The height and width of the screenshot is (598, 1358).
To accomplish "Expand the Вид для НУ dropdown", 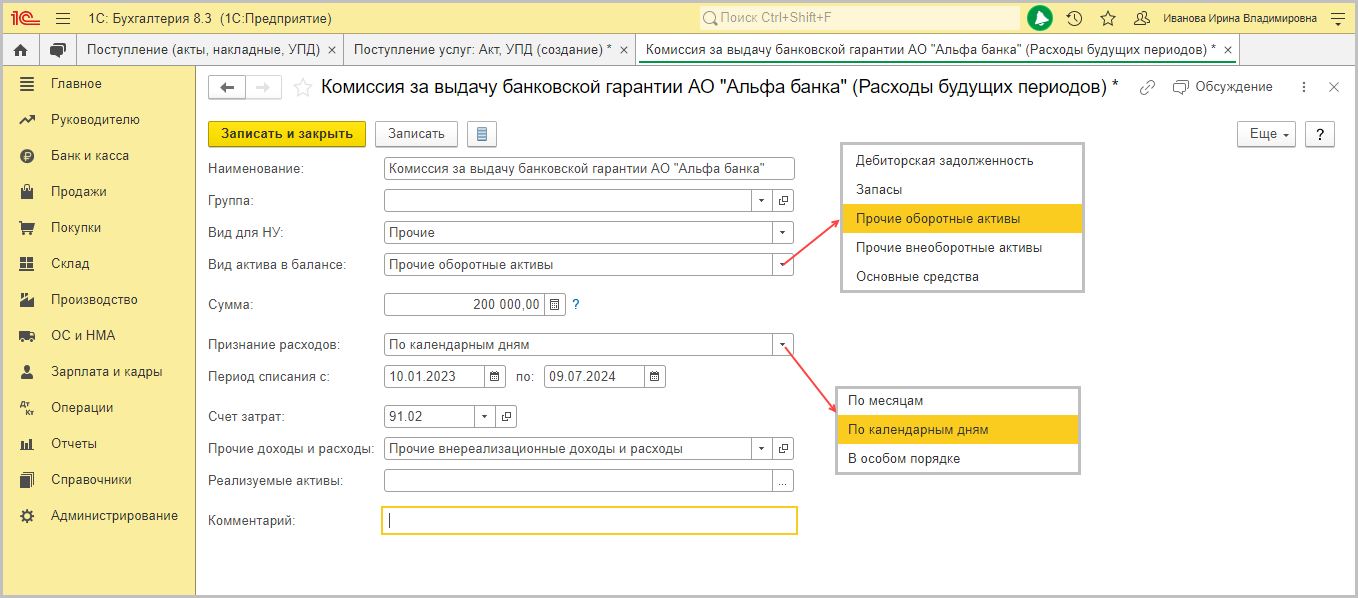I will pyautogui.click(x=782, y=233).
